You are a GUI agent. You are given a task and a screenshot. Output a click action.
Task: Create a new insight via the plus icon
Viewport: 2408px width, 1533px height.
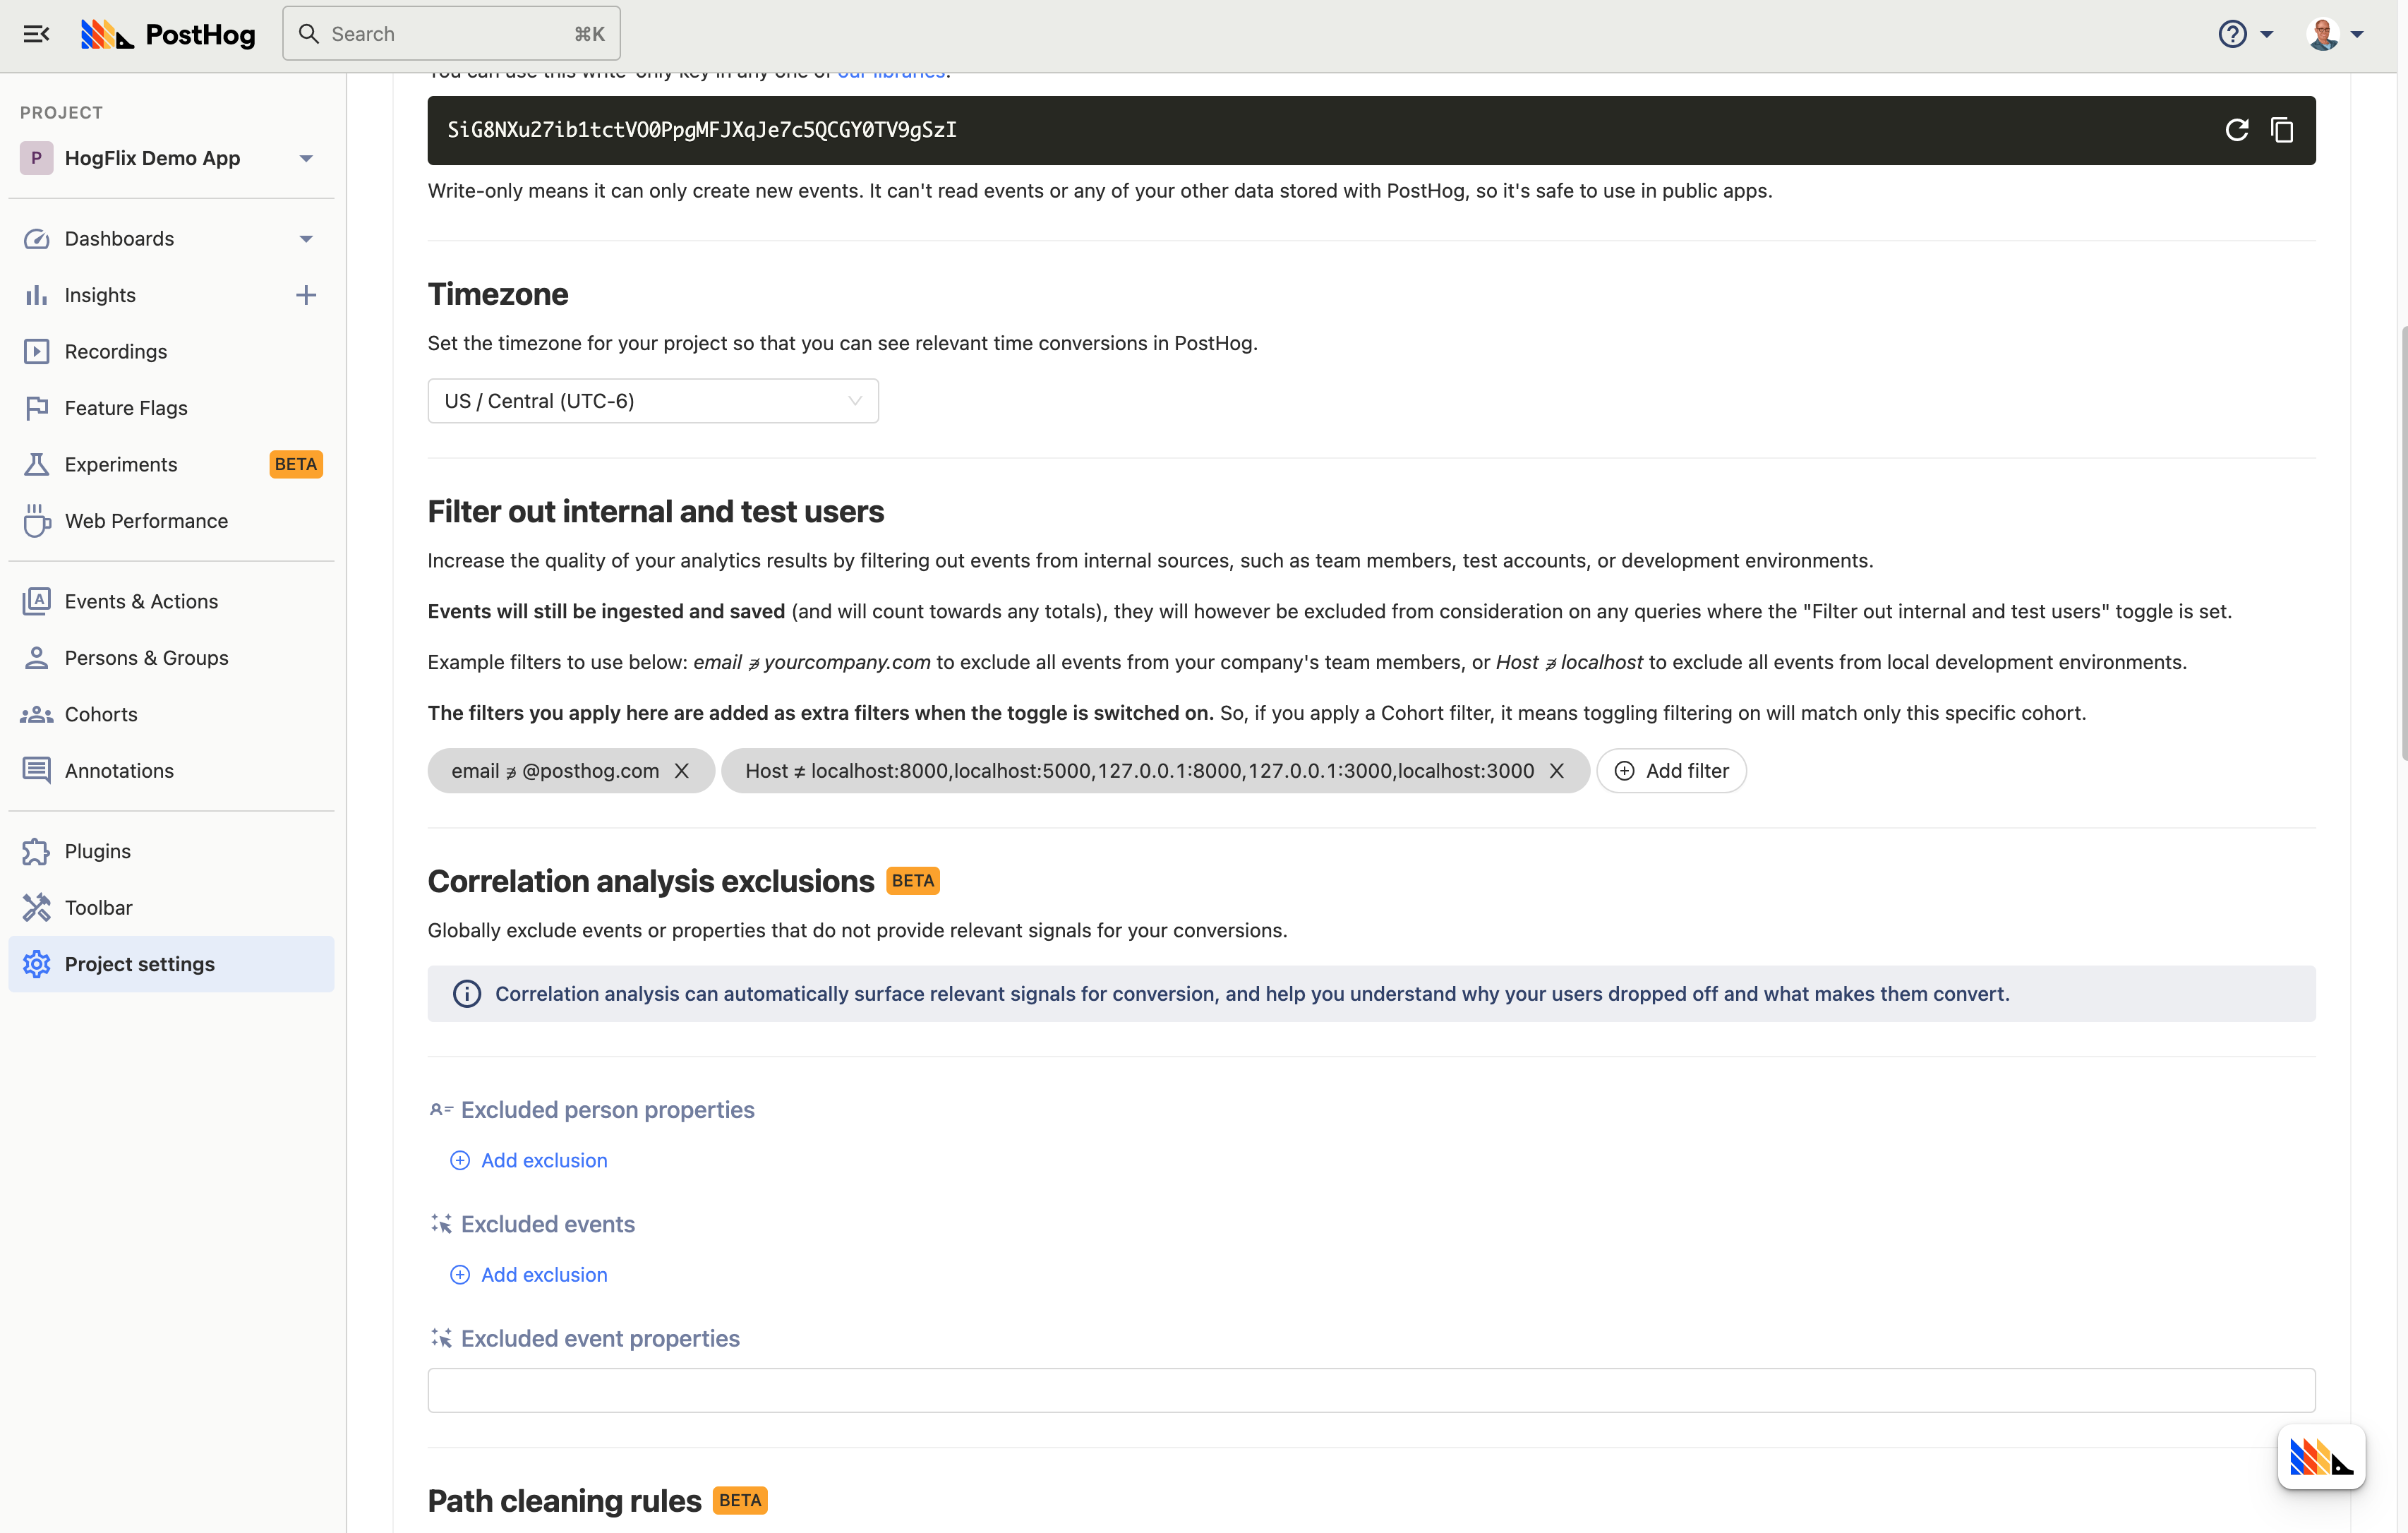point(306,294)
